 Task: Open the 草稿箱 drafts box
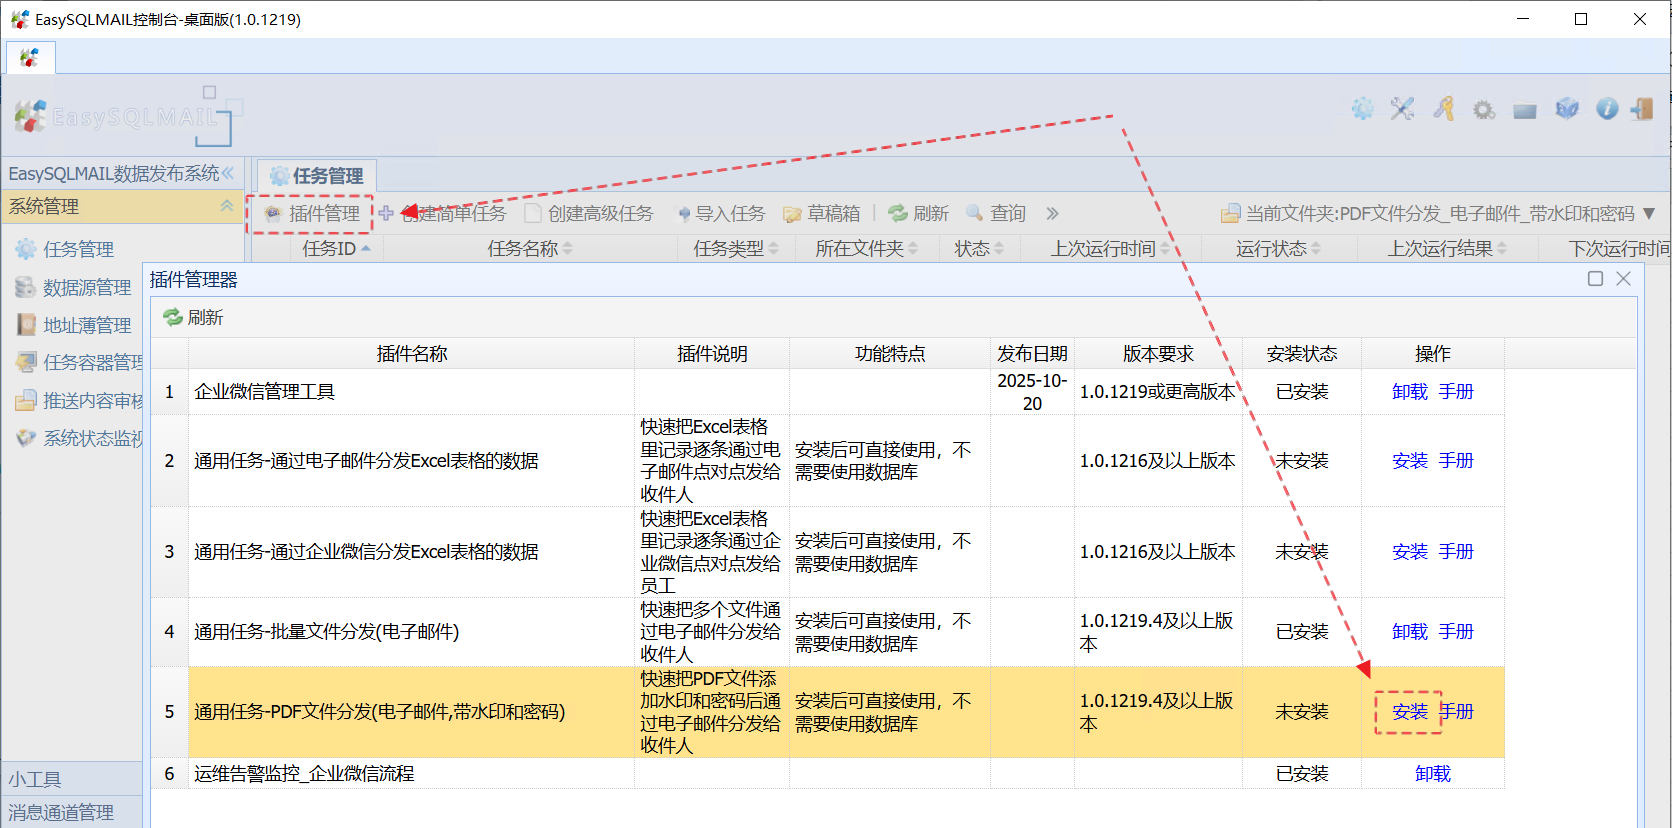pos(821,214)
